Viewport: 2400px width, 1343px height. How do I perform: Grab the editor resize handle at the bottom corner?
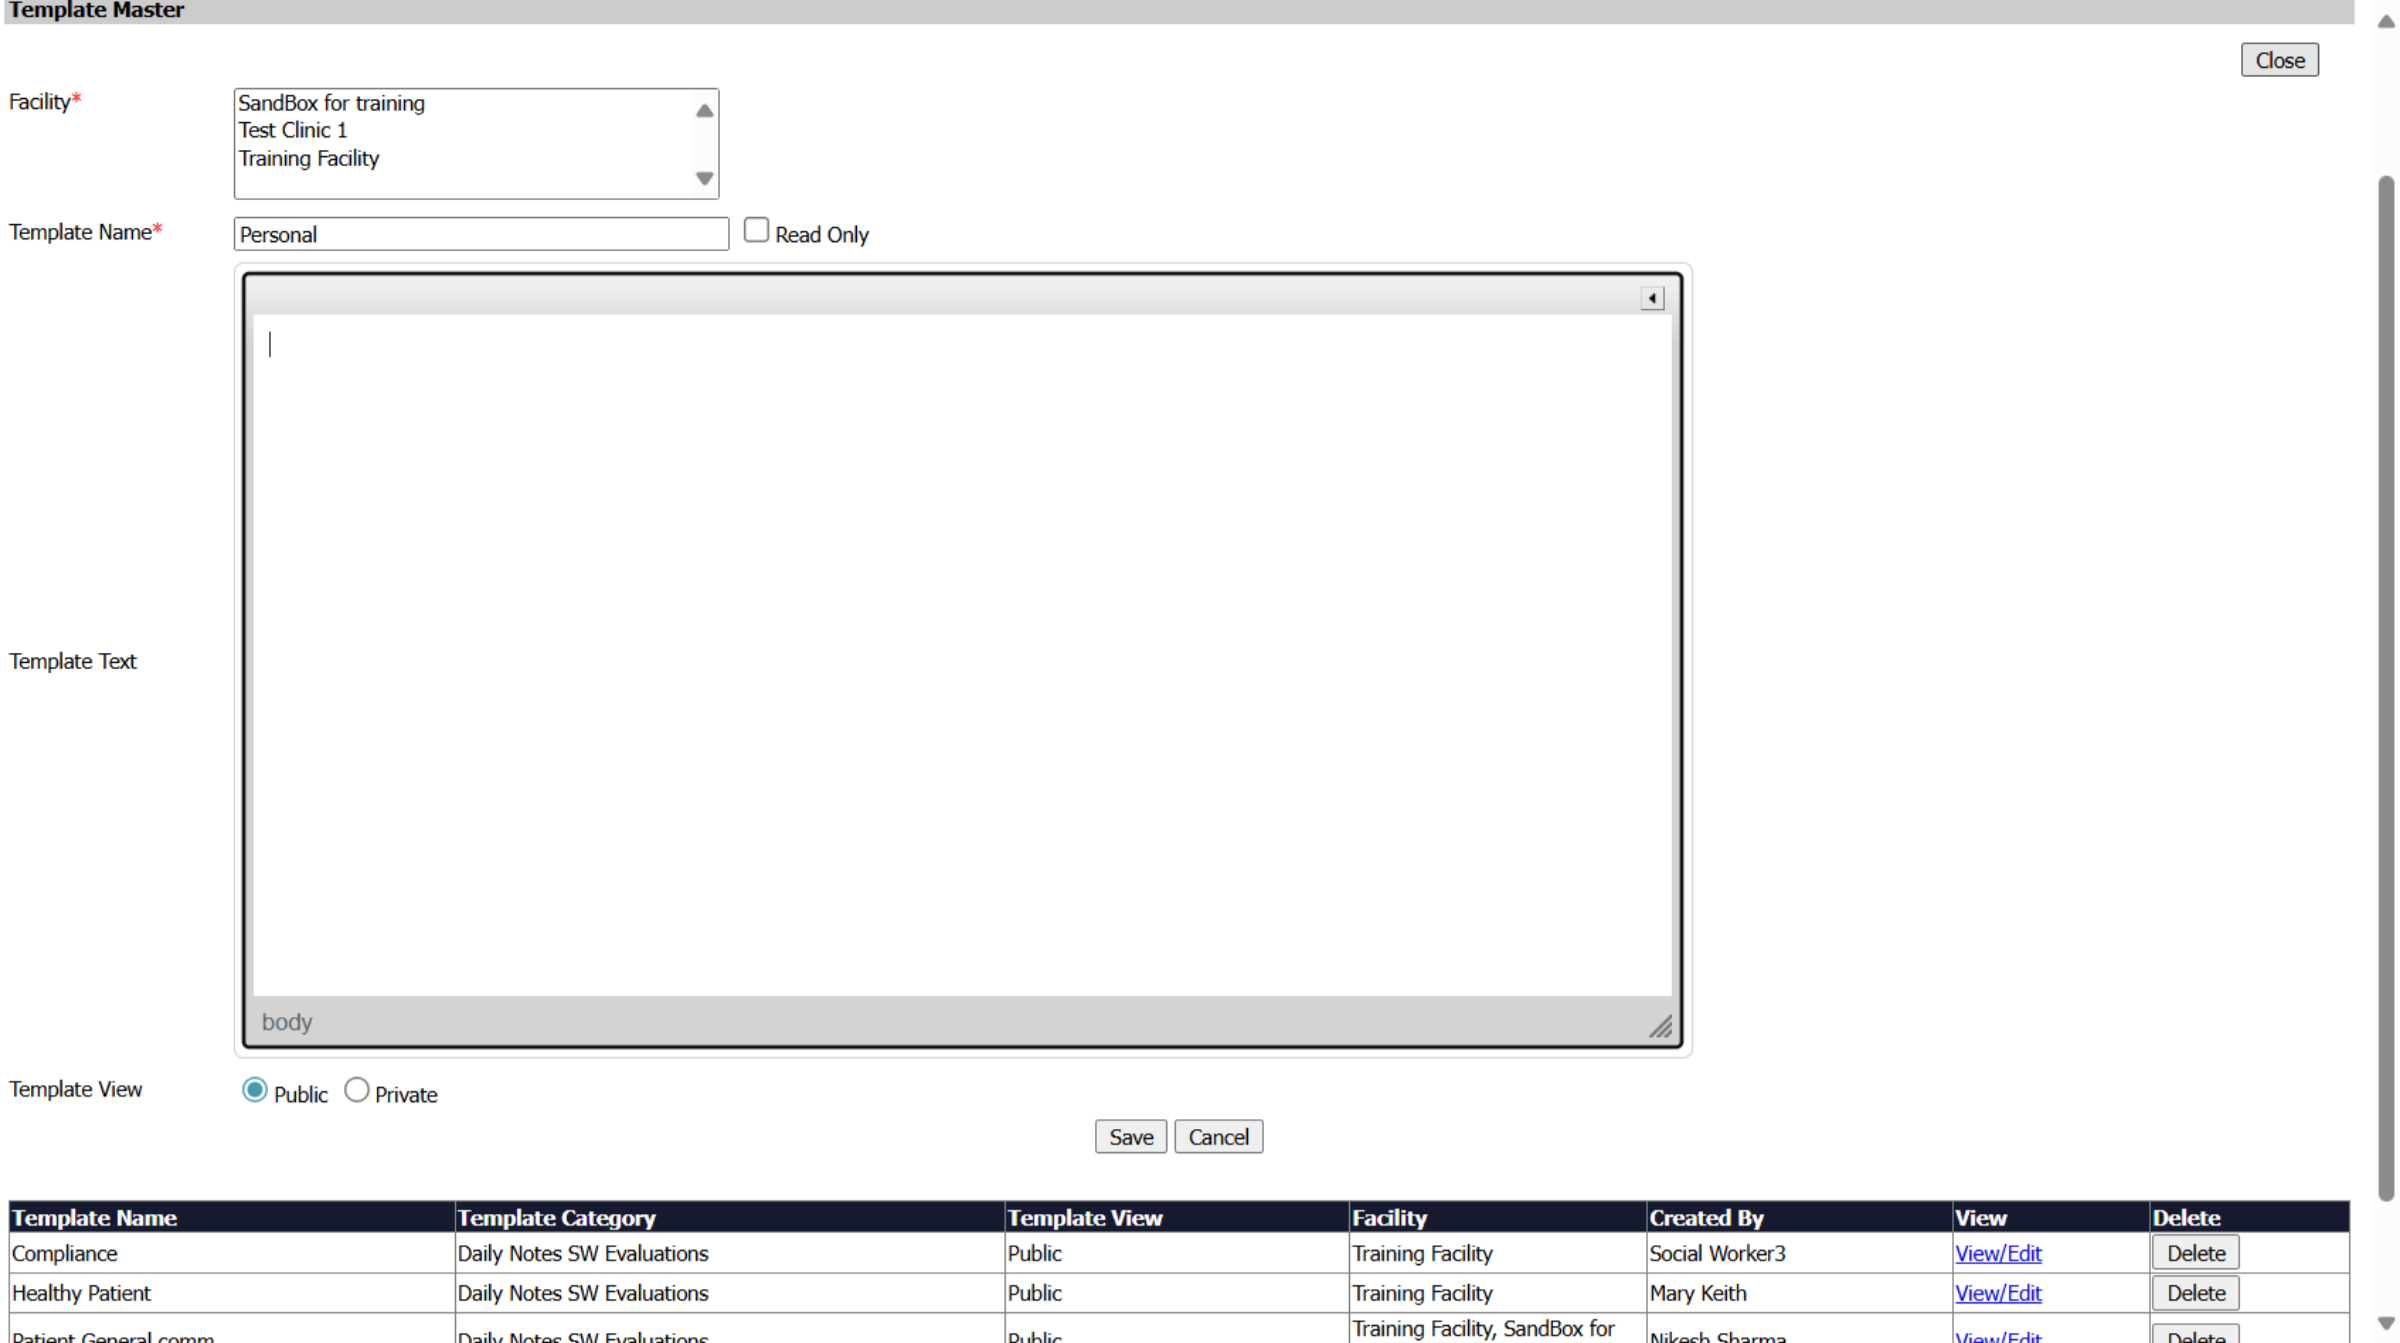point(1660,1027)
